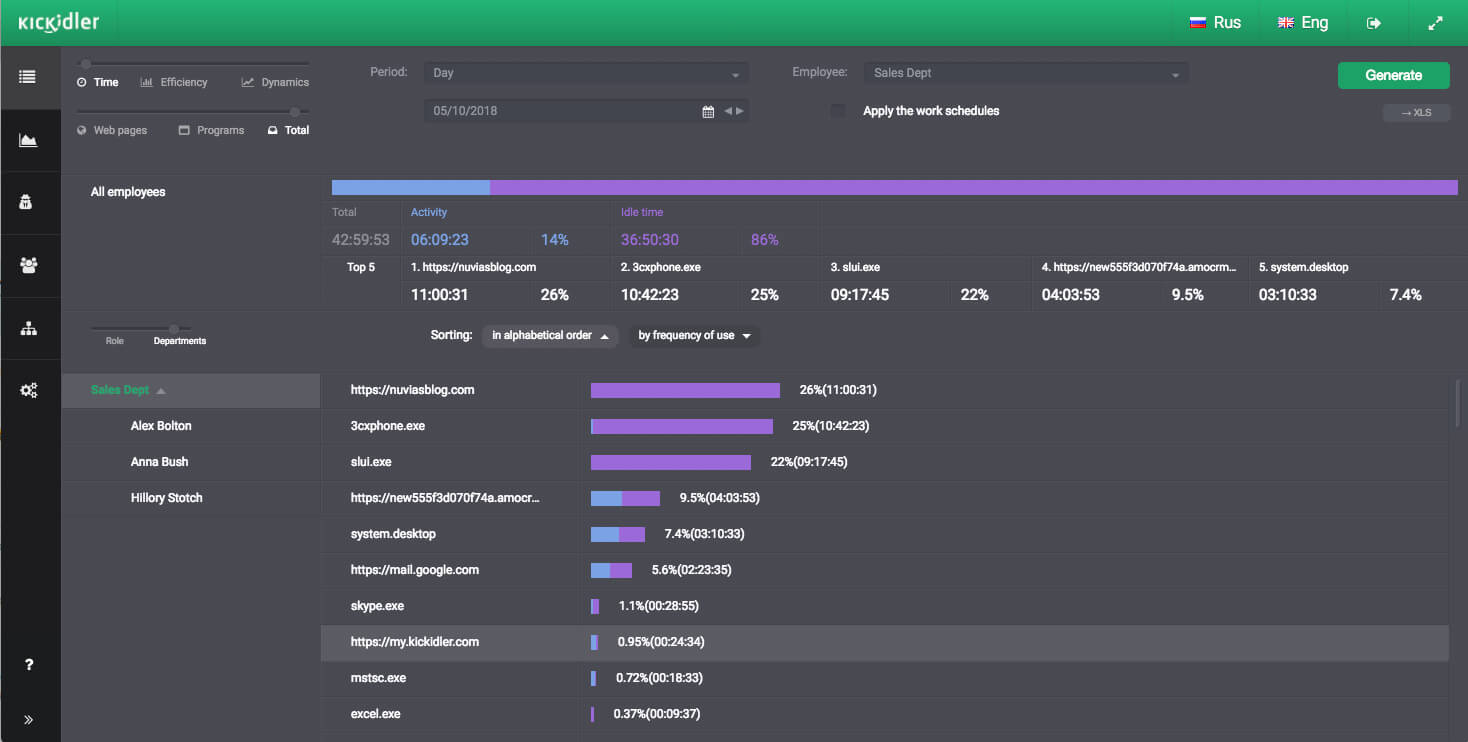Click the vertical scrollbar of application list
Screen dimensions: 1468x742
pos(1458,403)
